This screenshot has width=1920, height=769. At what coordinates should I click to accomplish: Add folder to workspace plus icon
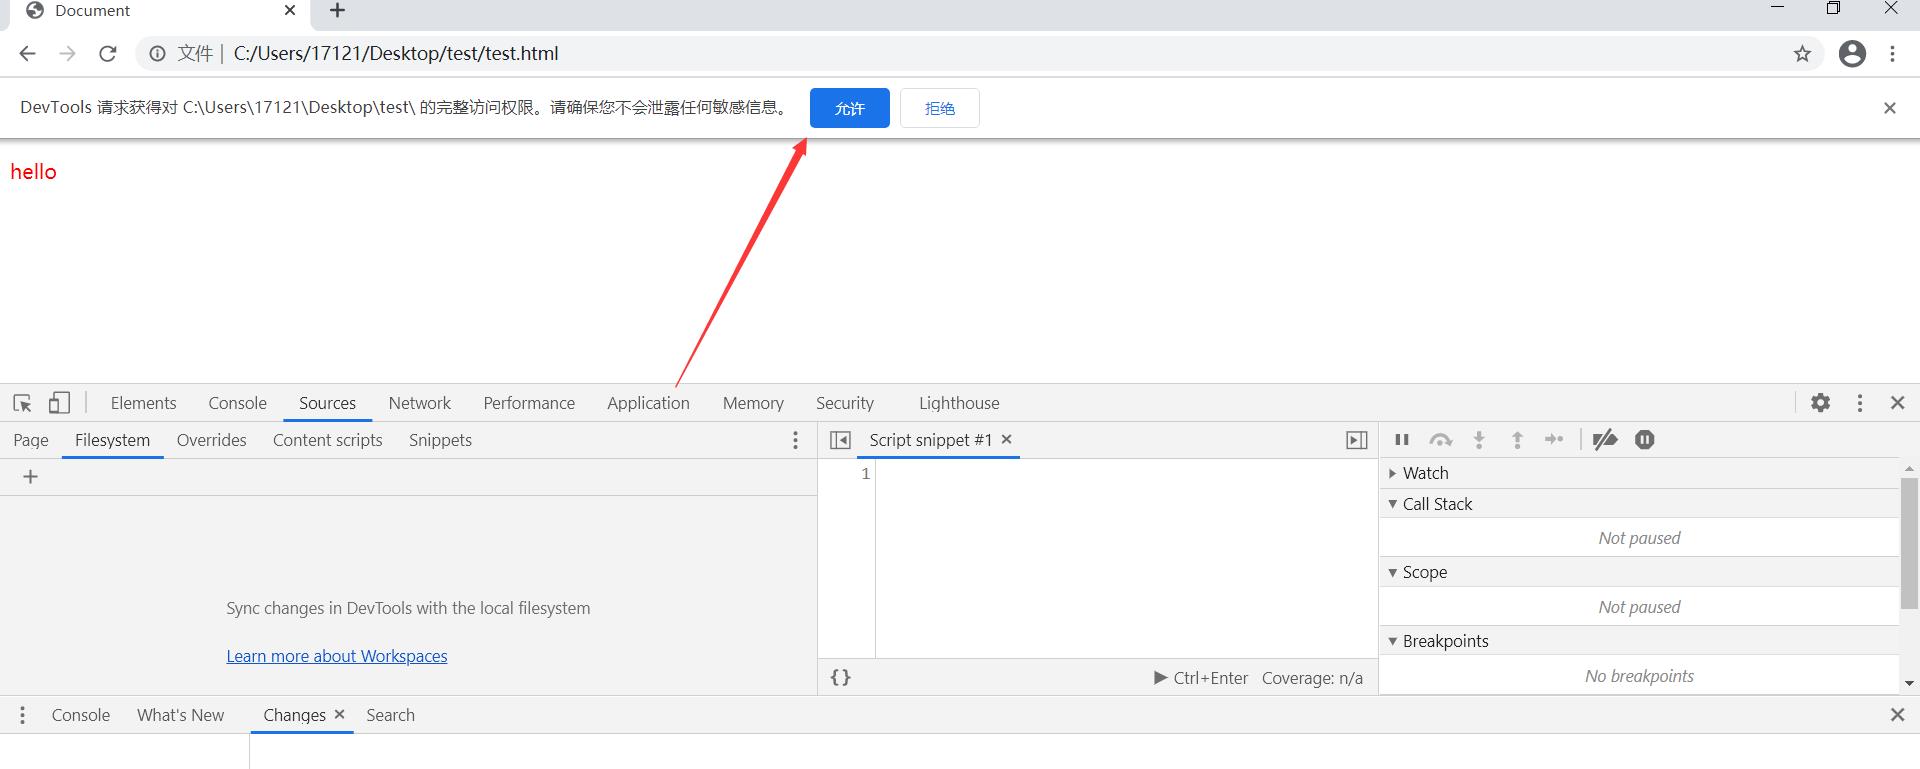[30, 477]
